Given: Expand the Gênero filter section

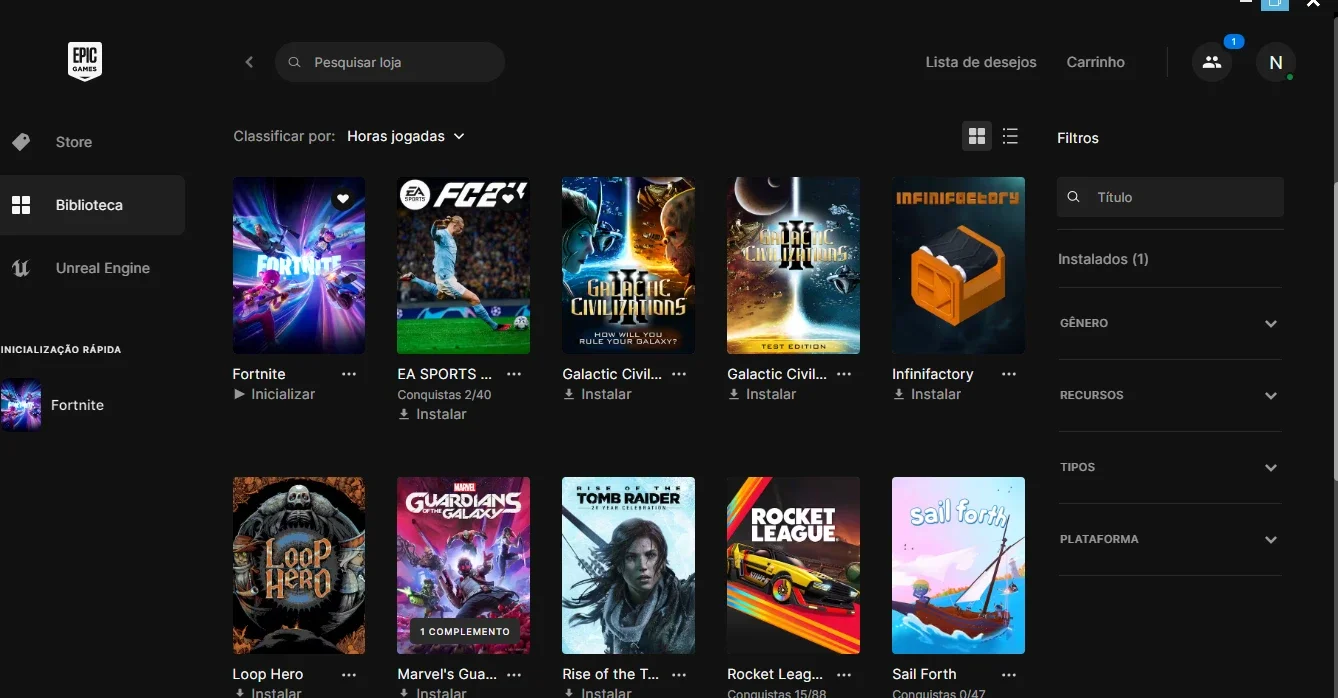Looking at the screenshot, I should click(x=1169, y=323).
